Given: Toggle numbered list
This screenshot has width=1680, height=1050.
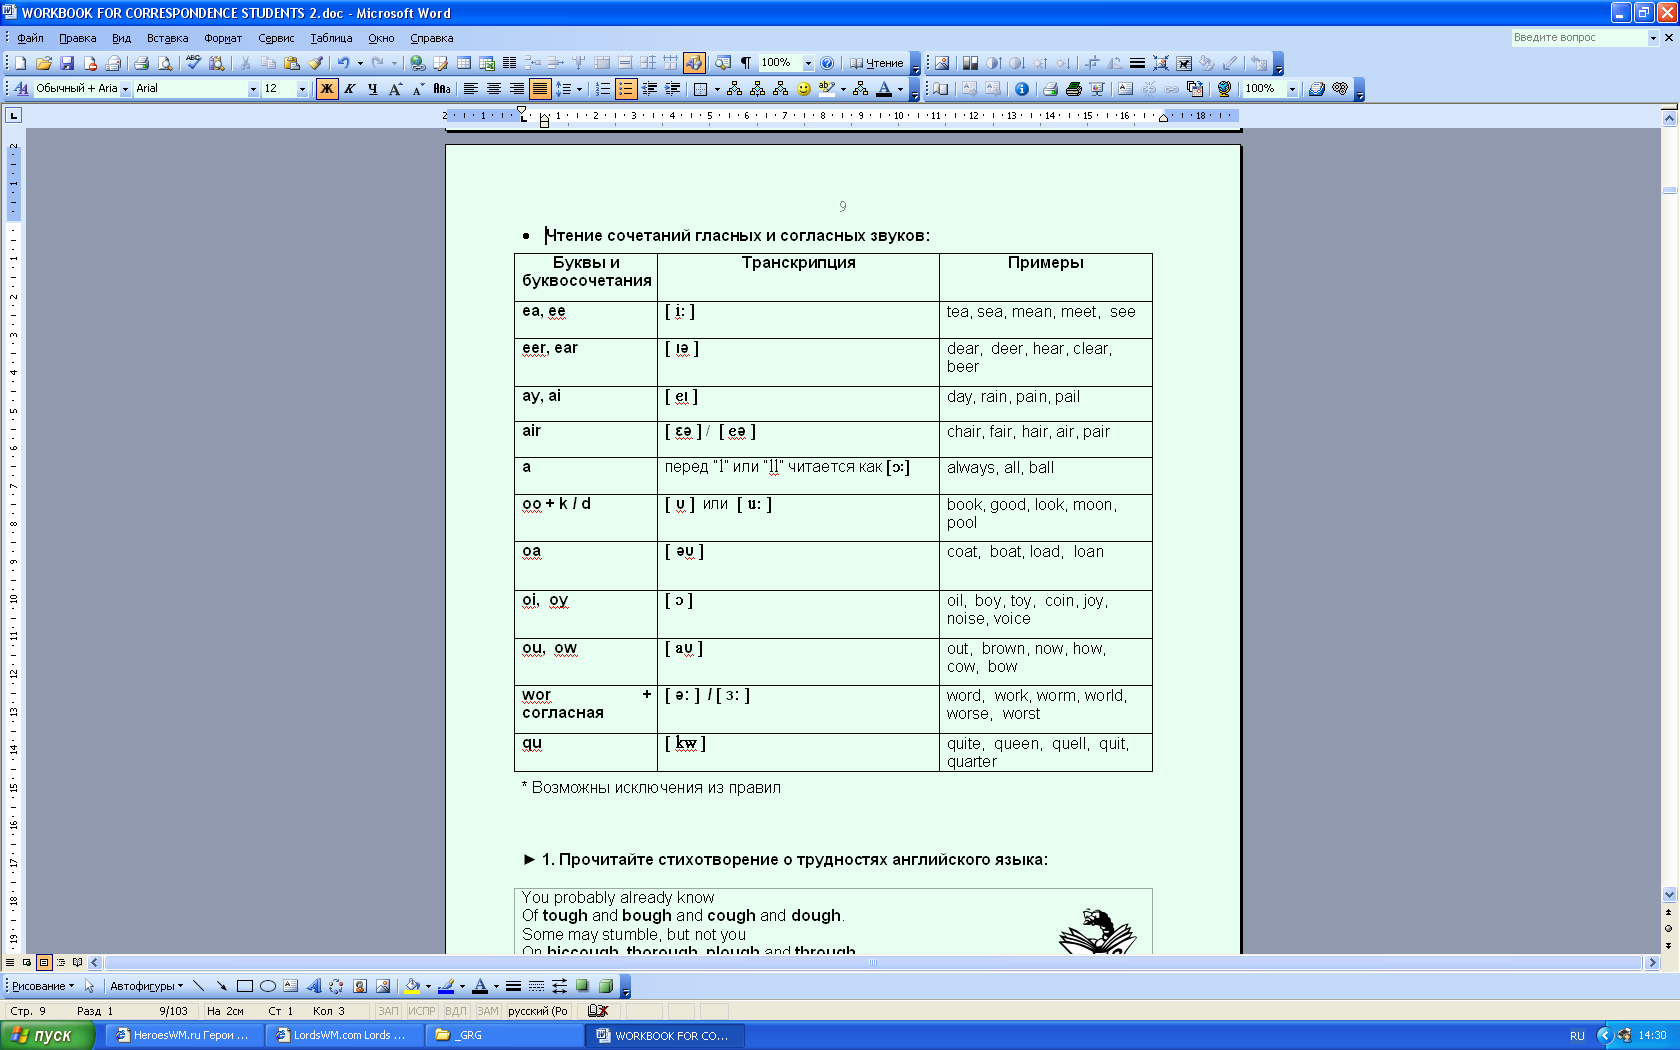Looking at the screenshot, I should (x=603, y=89).
